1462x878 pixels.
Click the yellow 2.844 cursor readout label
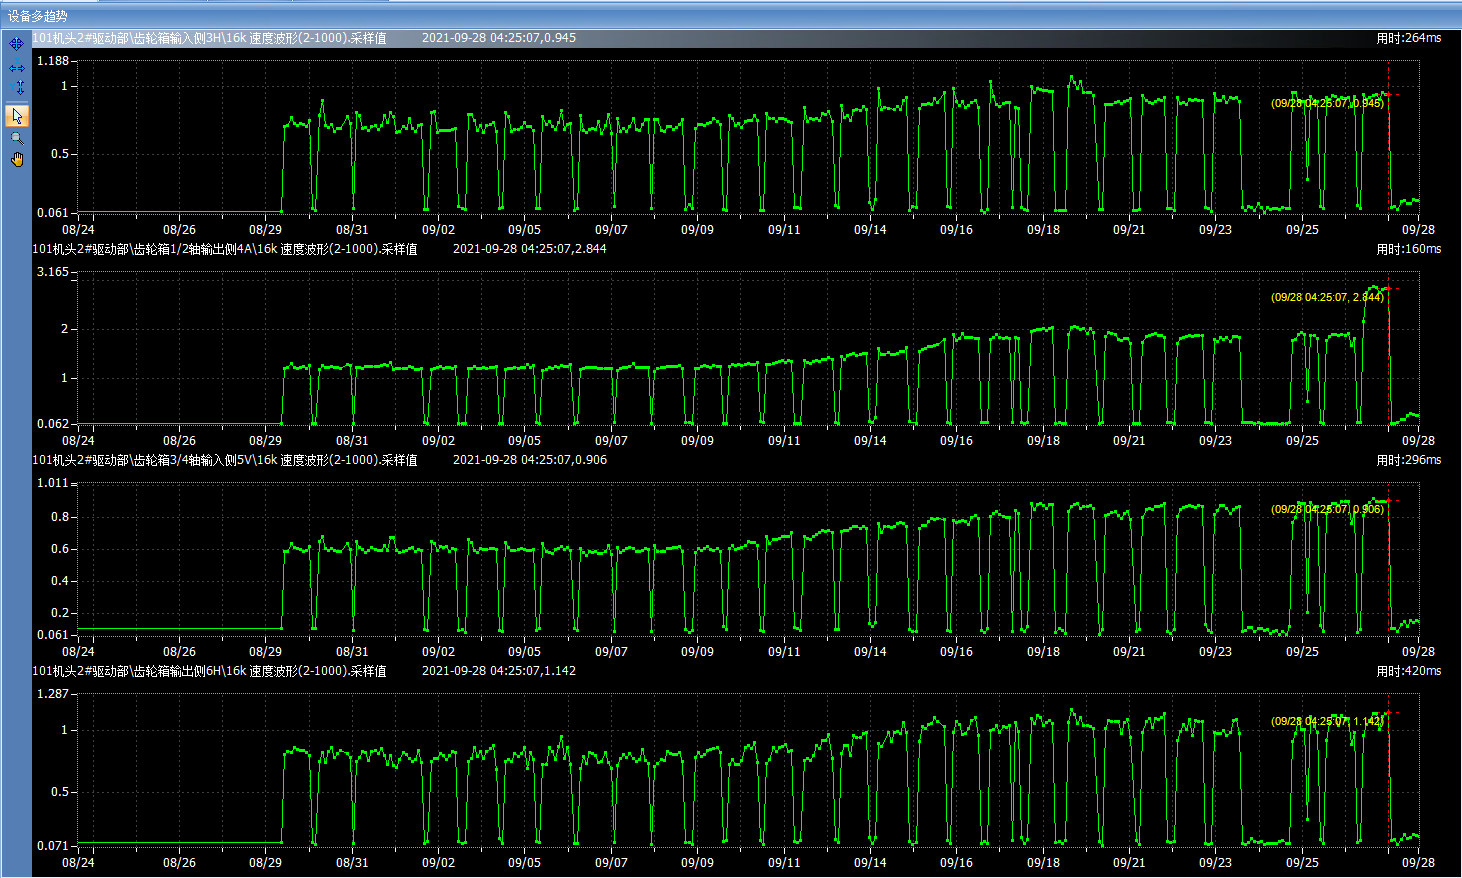[1327, 297]
